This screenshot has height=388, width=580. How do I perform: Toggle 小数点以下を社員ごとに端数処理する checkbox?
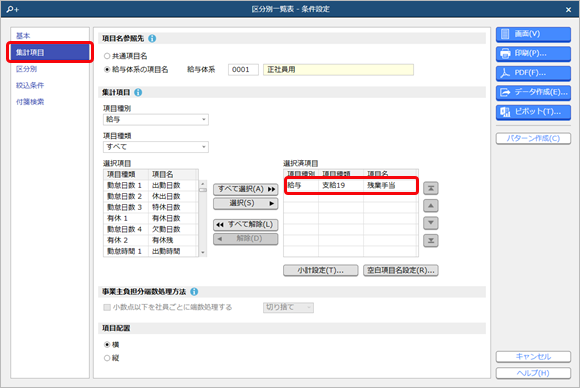(x=107, y=307)
